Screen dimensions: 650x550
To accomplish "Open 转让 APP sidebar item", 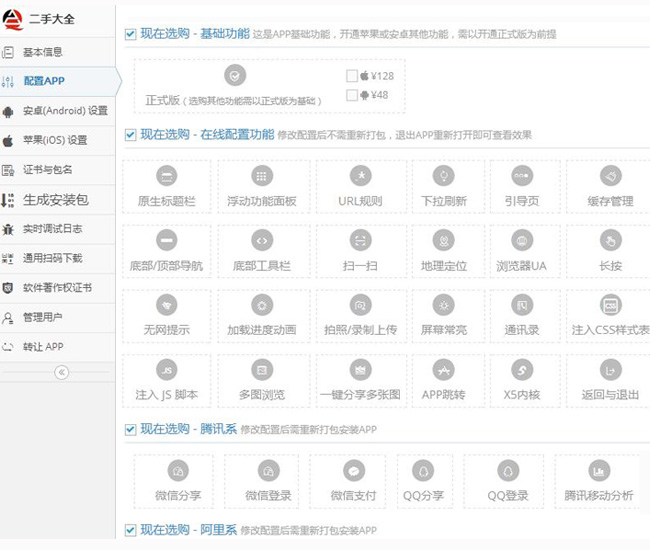I will [x=58, y=347].
